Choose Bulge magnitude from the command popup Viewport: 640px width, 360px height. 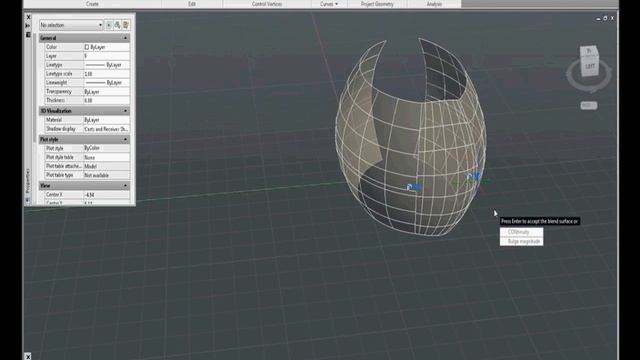pyautogui.click(x=522, y=241)
